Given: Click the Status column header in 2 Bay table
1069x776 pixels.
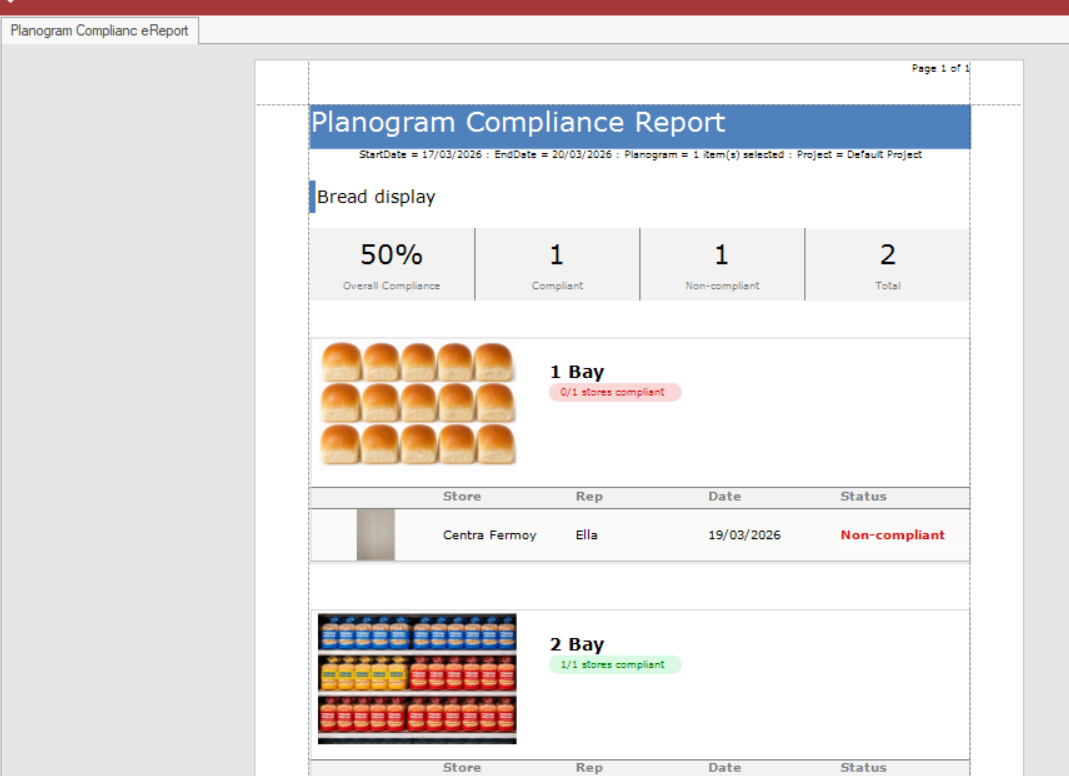Looking at the screenshot, I should click(863, 768).
